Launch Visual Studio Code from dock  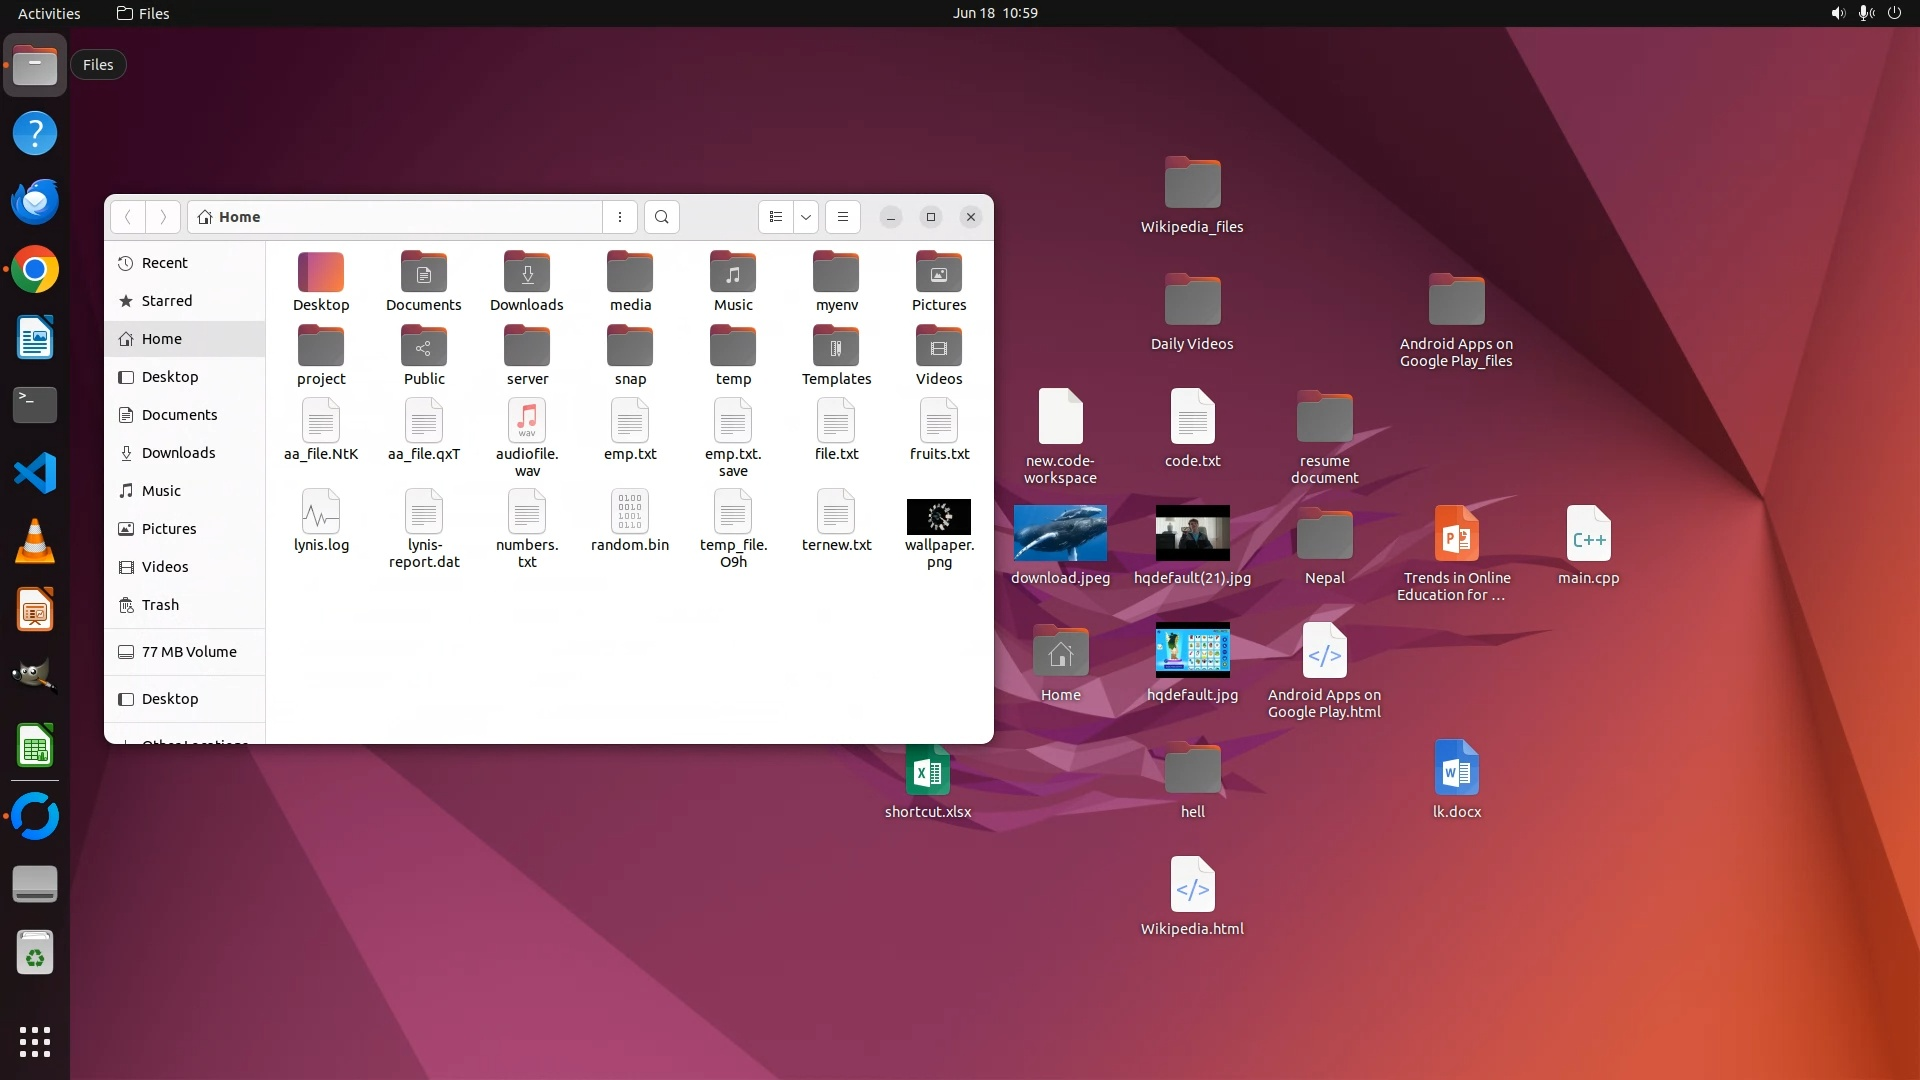point(35,473)
